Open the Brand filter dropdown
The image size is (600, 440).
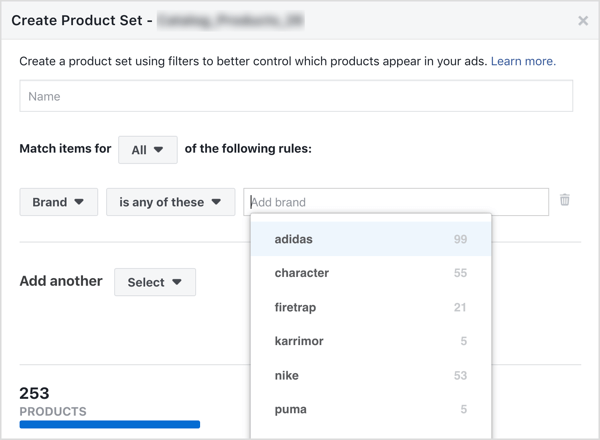pos(59,202)
